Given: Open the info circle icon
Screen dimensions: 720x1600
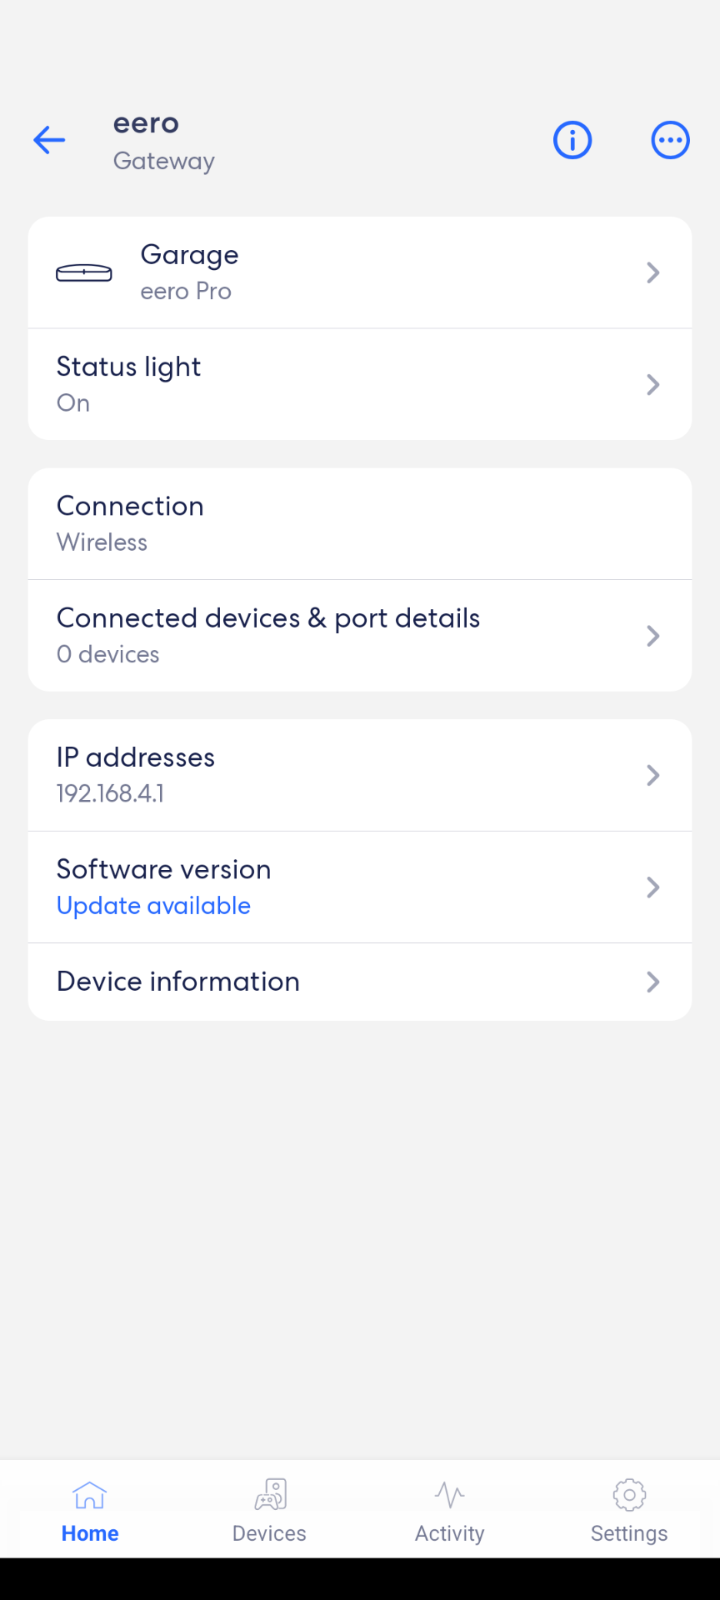Looking at the screenshot, I should 573,140.
